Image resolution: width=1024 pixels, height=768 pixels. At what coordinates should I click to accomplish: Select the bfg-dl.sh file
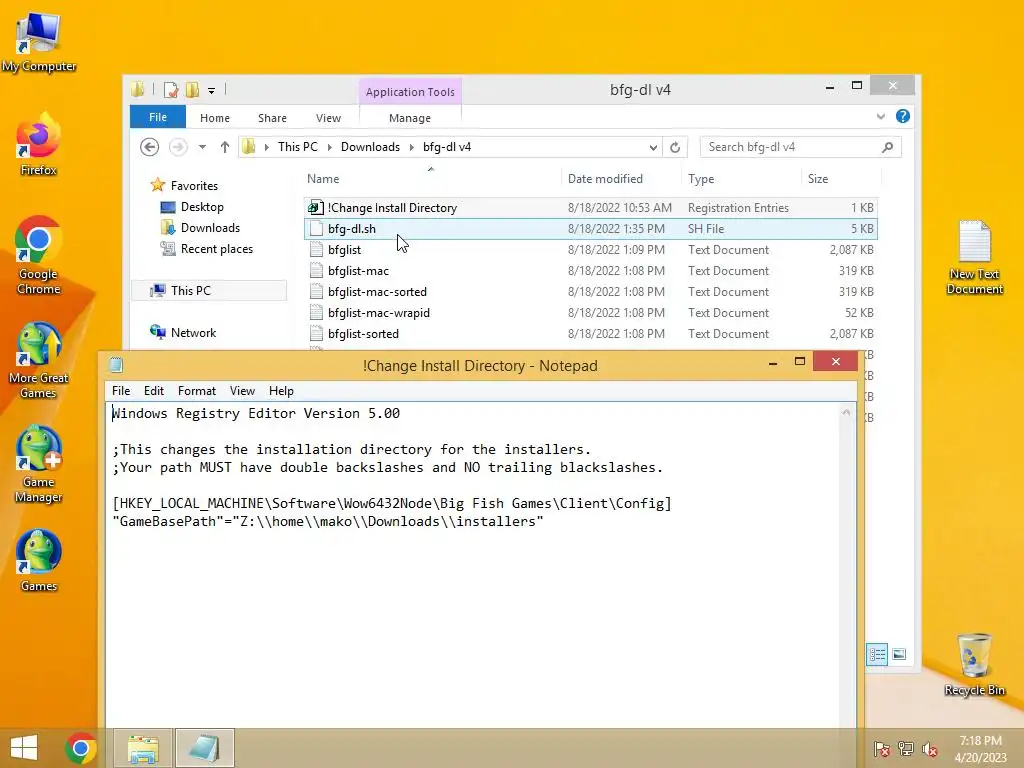click(x=591, y=229)
